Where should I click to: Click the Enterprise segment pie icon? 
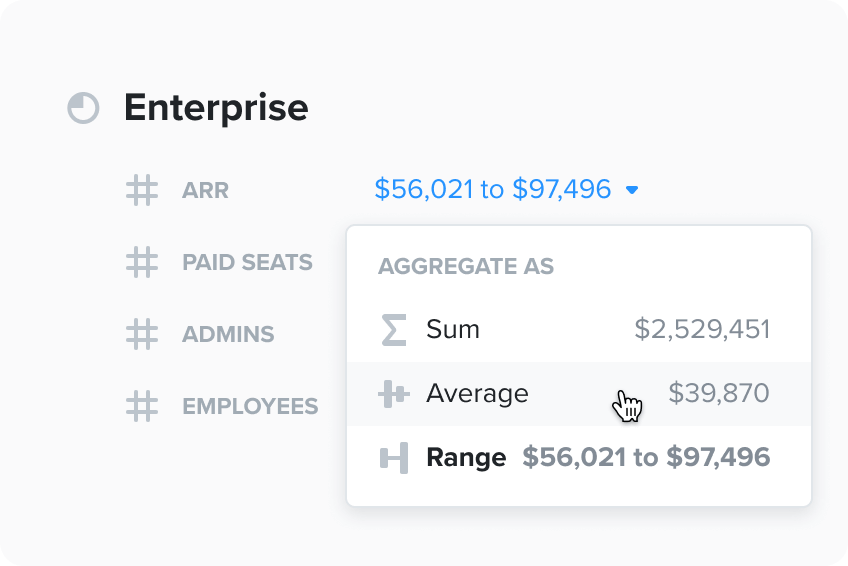click(x=83, y=108)
